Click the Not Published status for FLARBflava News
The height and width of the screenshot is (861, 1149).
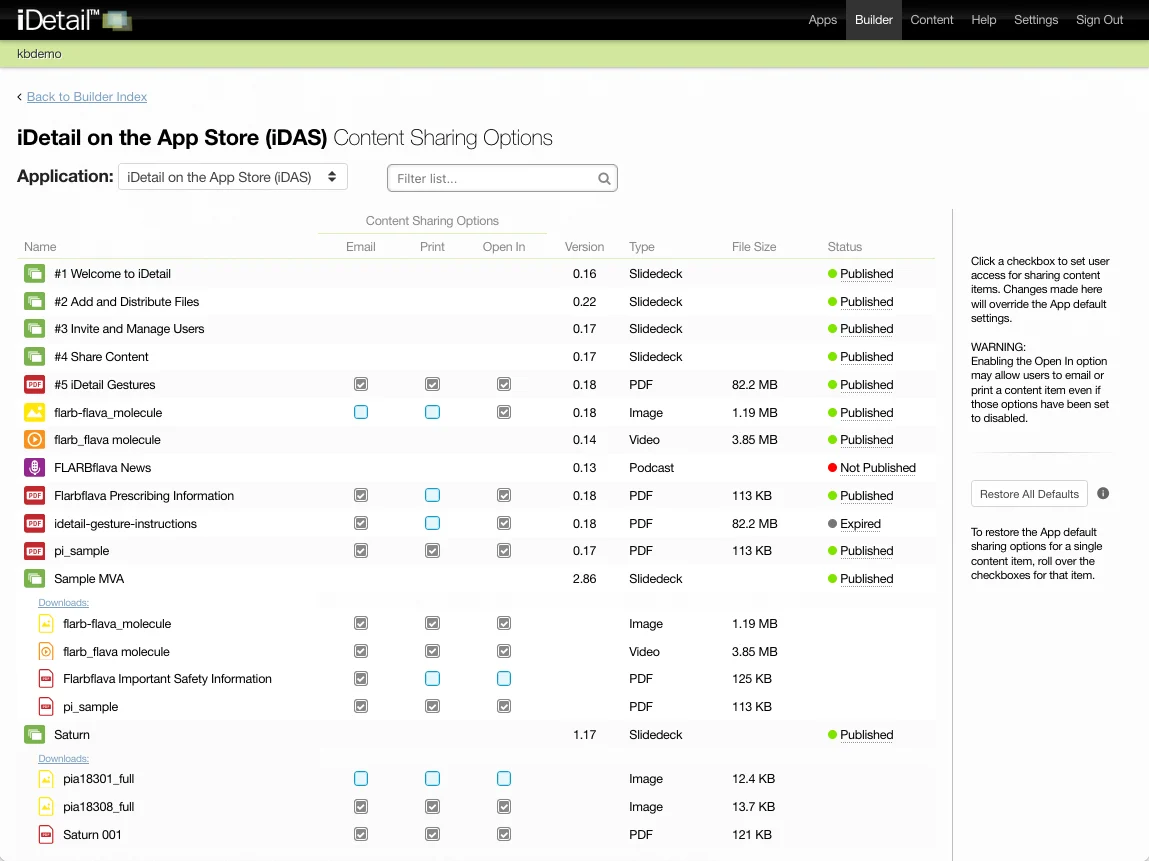pyautogui.click(x=877, y=468)
